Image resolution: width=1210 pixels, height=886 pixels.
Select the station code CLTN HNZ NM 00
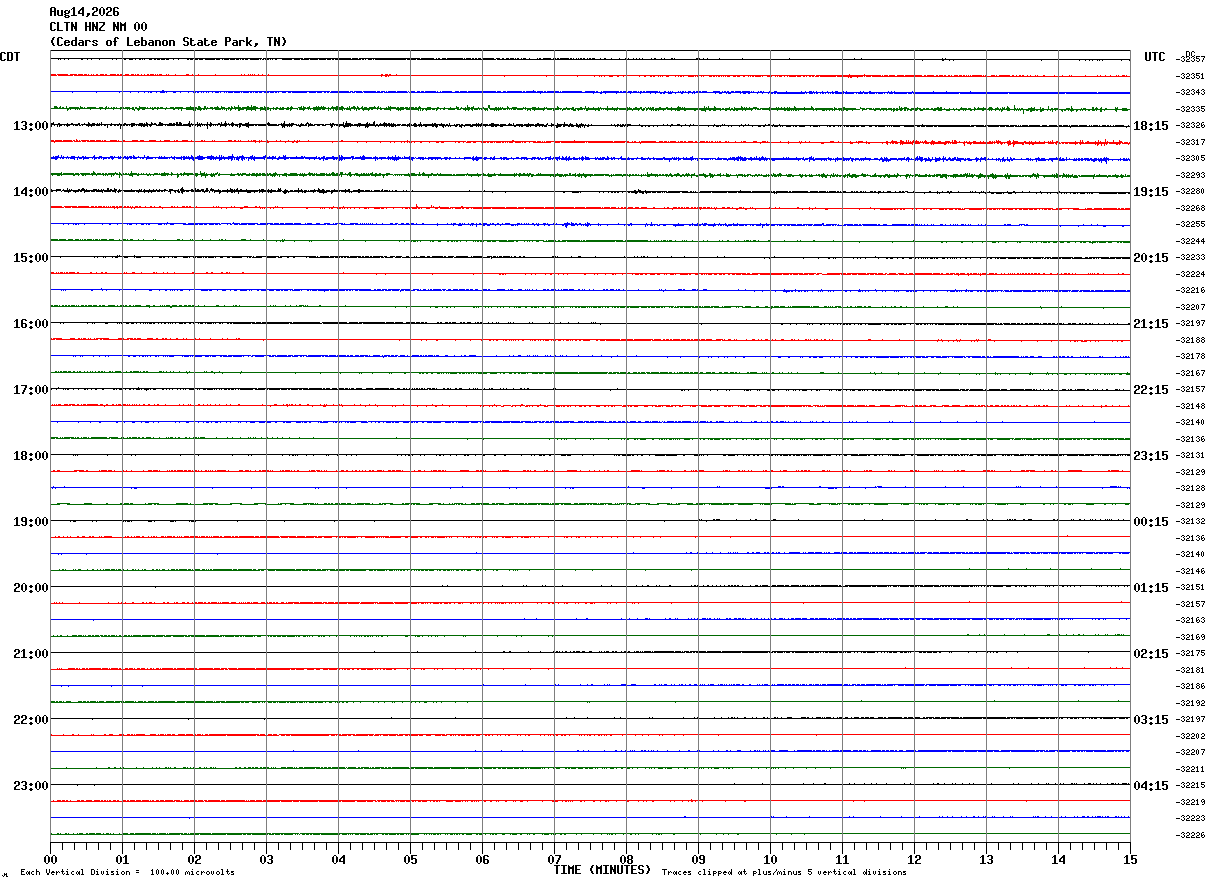(x=98, y=27)
